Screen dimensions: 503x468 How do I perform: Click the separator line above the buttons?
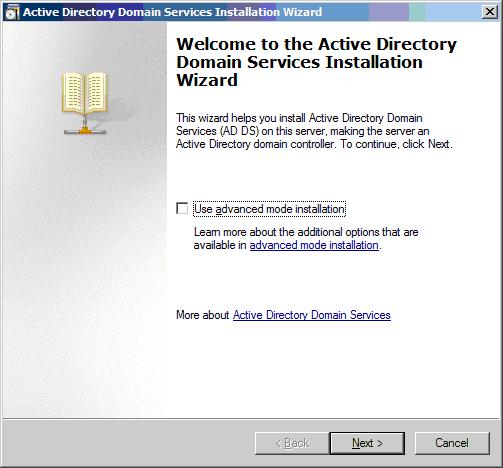point(251,419)
